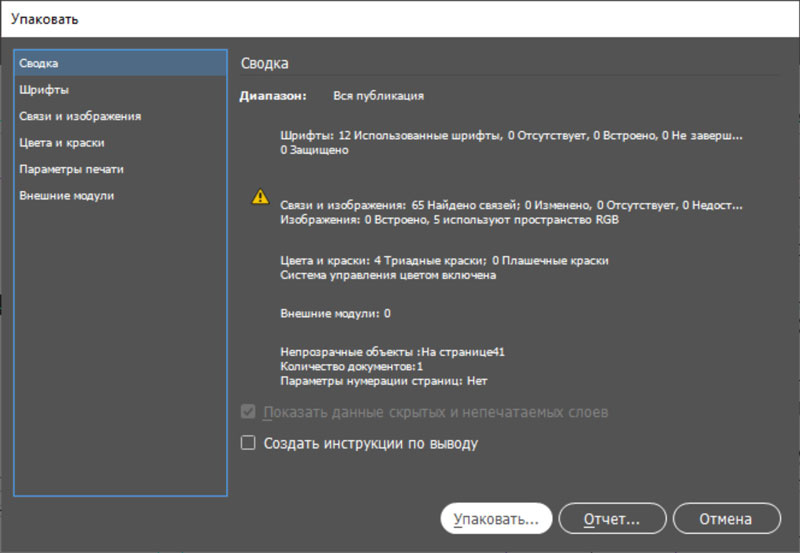Enable Создать инструкции по выводу checkbox
Viewport: 800px width, 553px height.
pyautogui.click(x=249, y=443)
